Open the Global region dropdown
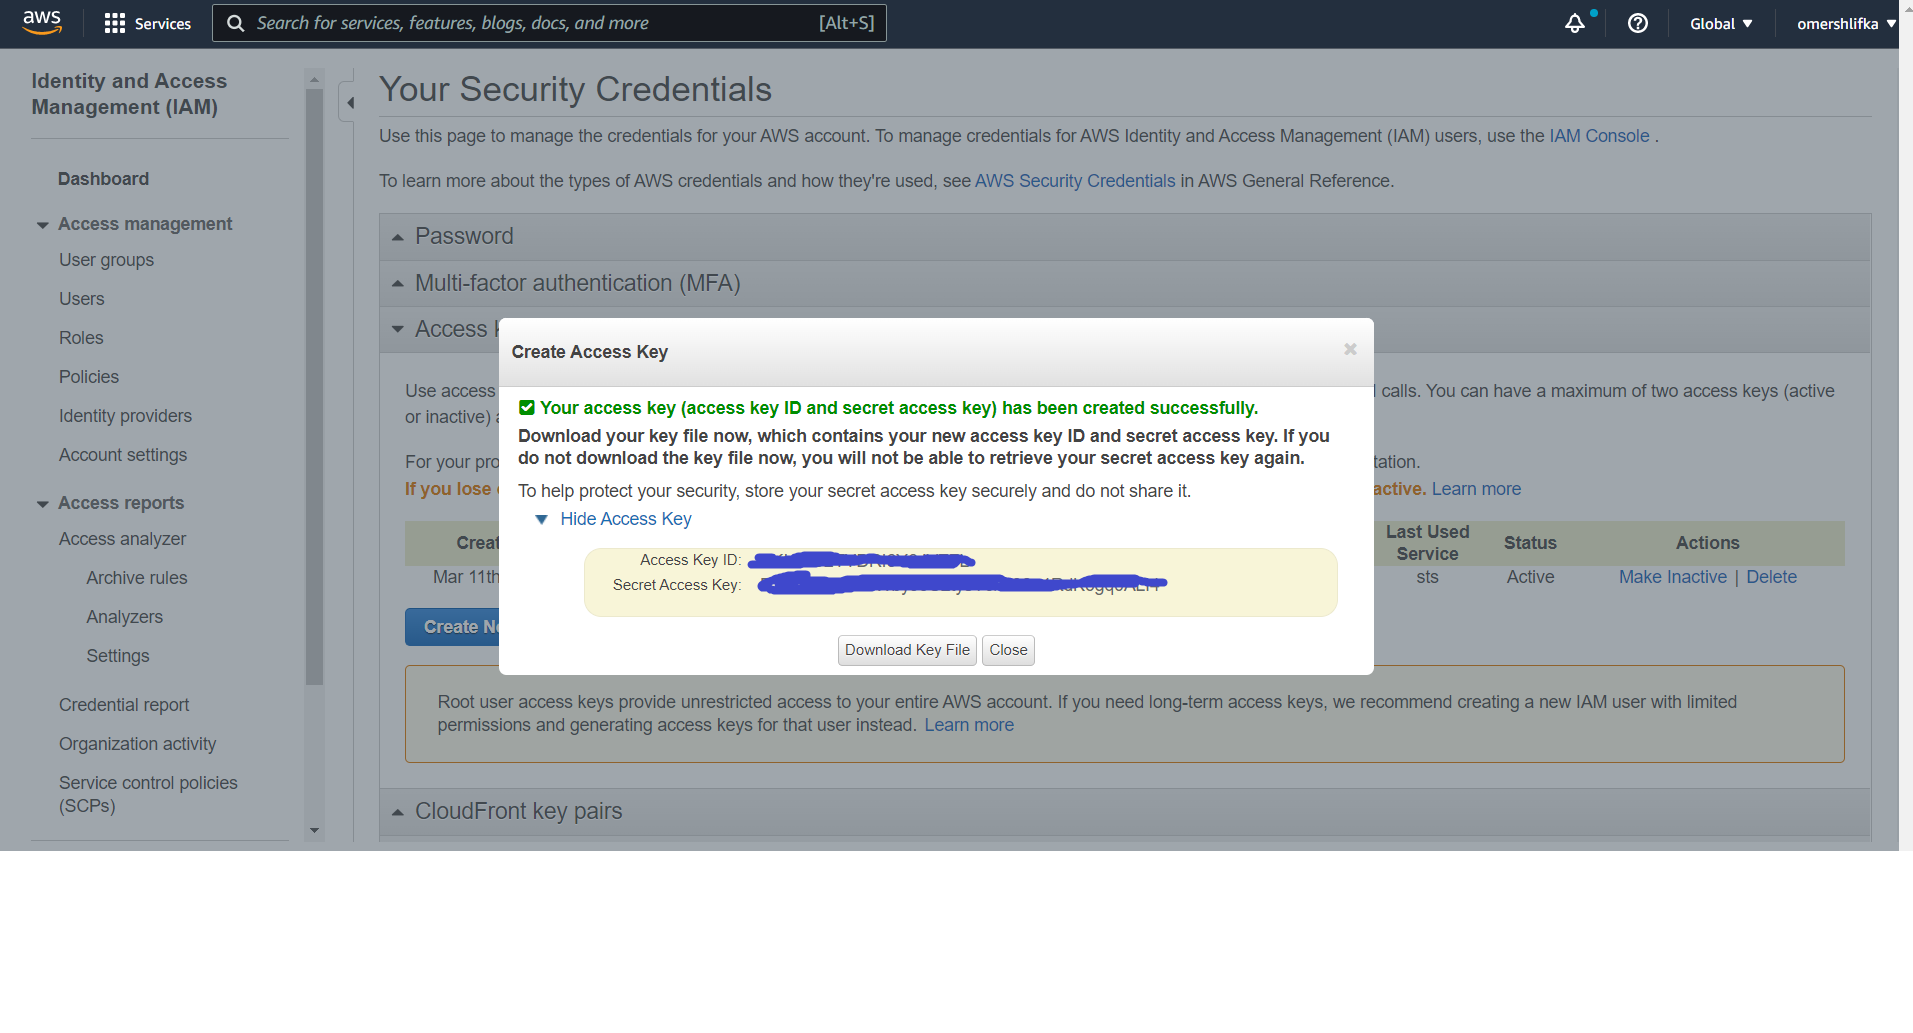Screen dimensions: 1913x1033 coord(1721,23)
